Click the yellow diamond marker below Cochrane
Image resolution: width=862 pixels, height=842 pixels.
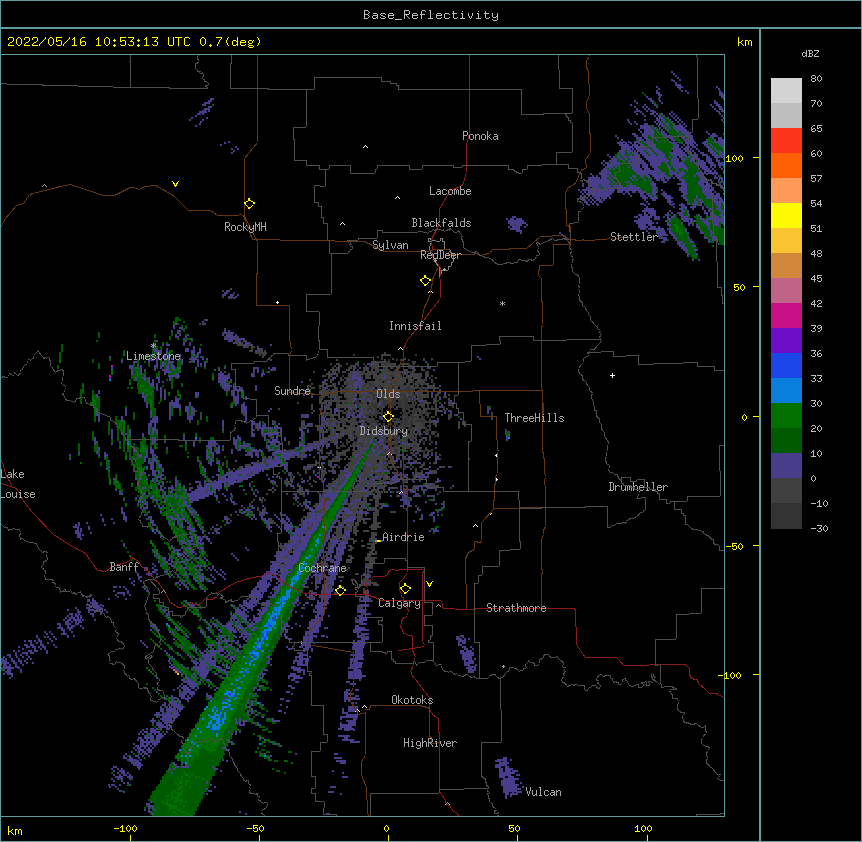pyautogui.click(x=341, y=591)
